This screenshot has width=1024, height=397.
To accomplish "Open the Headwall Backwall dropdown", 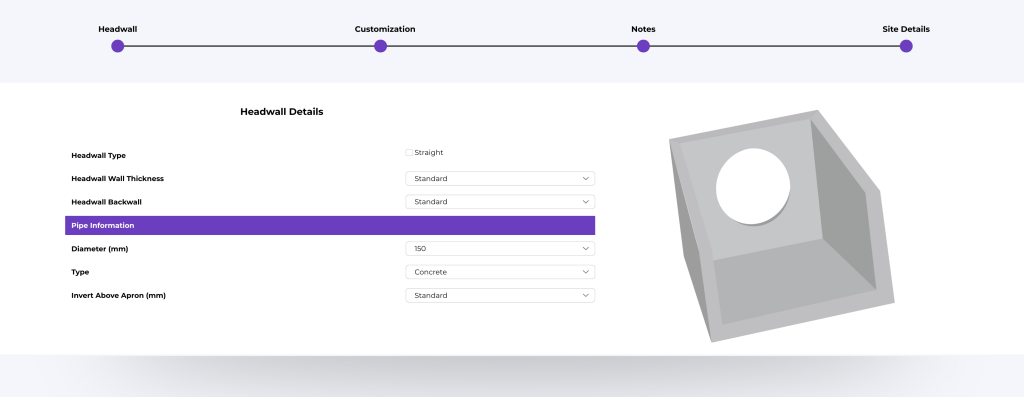I will click(500, 202).
